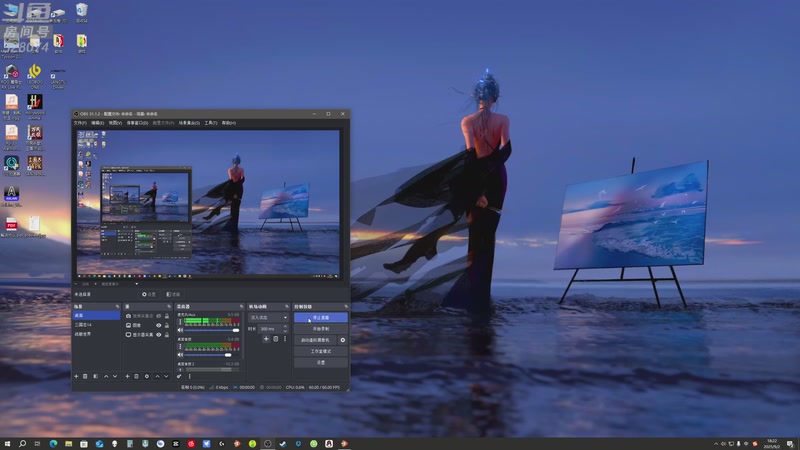Float the Sources dock panel
This screenshot has height=450, width=800.
click(169, 307)
